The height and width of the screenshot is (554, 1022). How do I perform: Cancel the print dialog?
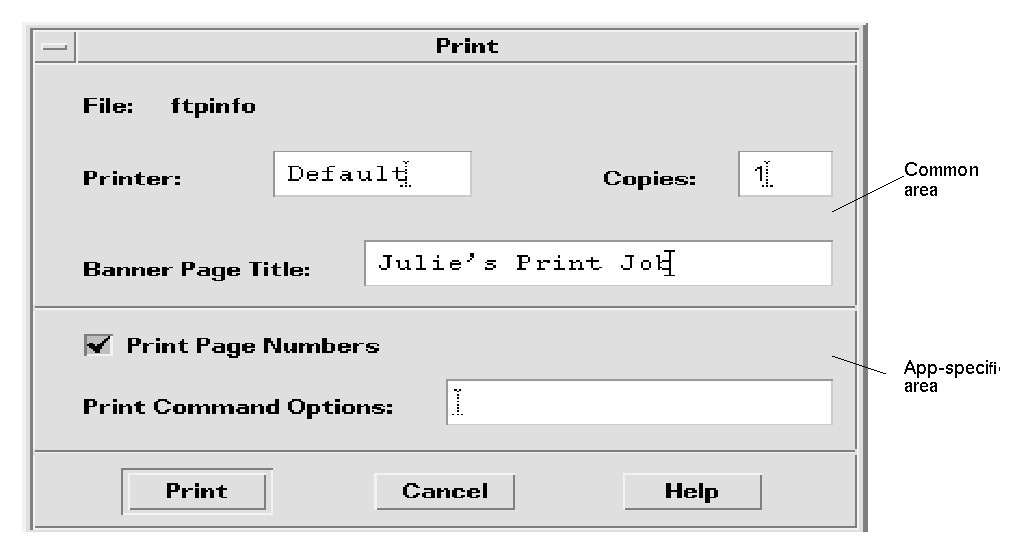point(445,491)
